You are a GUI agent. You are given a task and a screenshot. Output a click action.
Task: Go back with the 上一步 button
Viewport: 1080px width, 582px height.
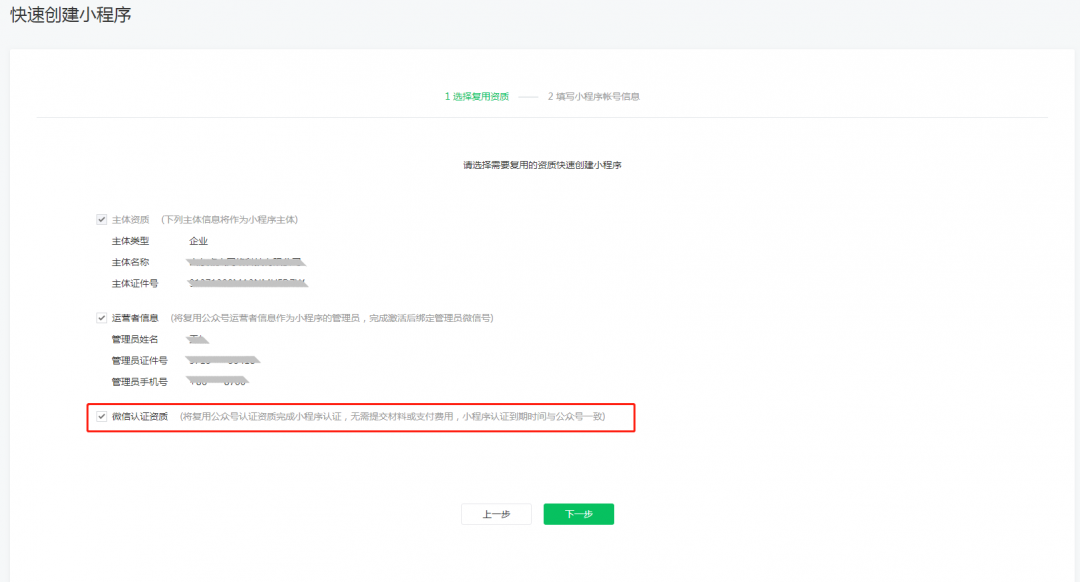(x=496, y=514)
